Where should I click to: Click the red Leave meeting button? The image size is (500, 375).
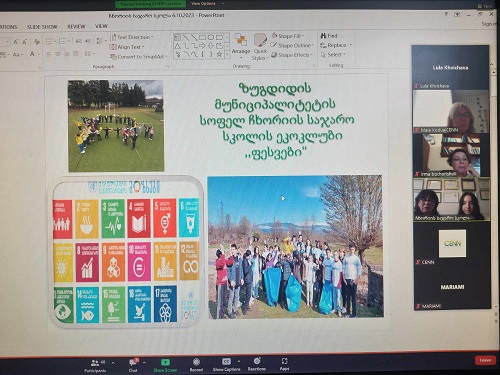pos(485,360)
